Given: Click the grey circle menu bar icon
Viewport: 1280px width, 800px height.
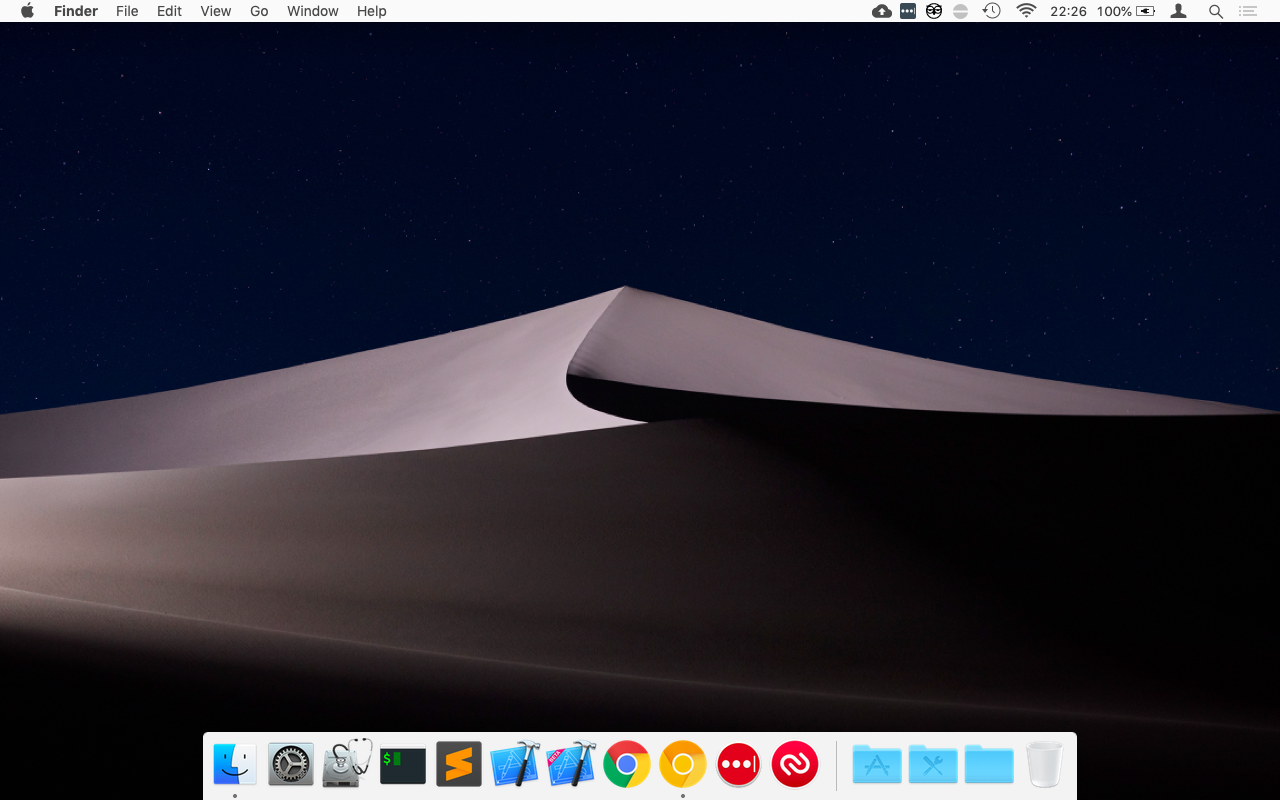Looking at the screenshot, I should 960,11.
